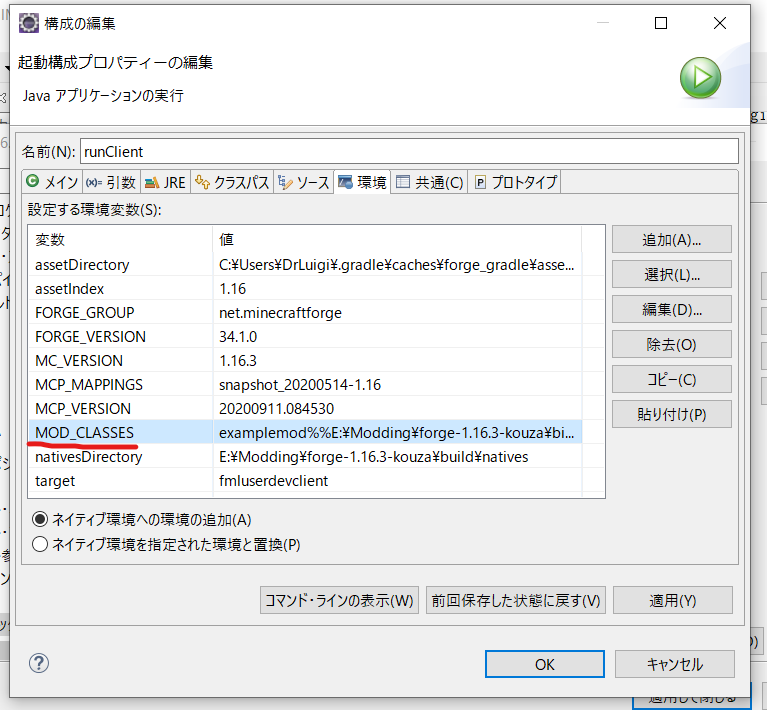The image size is (767, 710).
Task: Select the 環境 tab
Action: click(x=362, y=183)
